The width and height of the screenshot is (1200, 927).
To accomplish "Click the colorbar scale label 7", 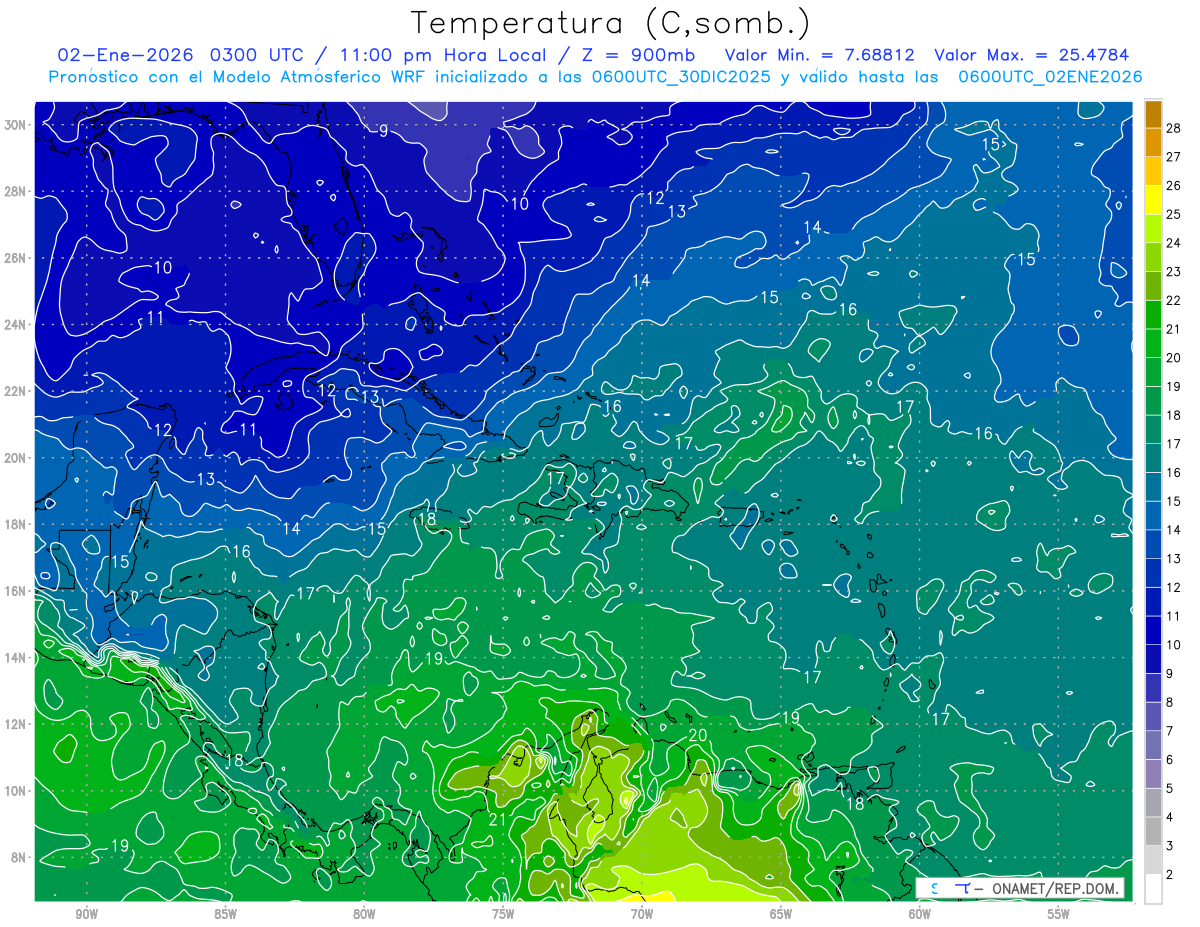I will (x=1170, y=731).
